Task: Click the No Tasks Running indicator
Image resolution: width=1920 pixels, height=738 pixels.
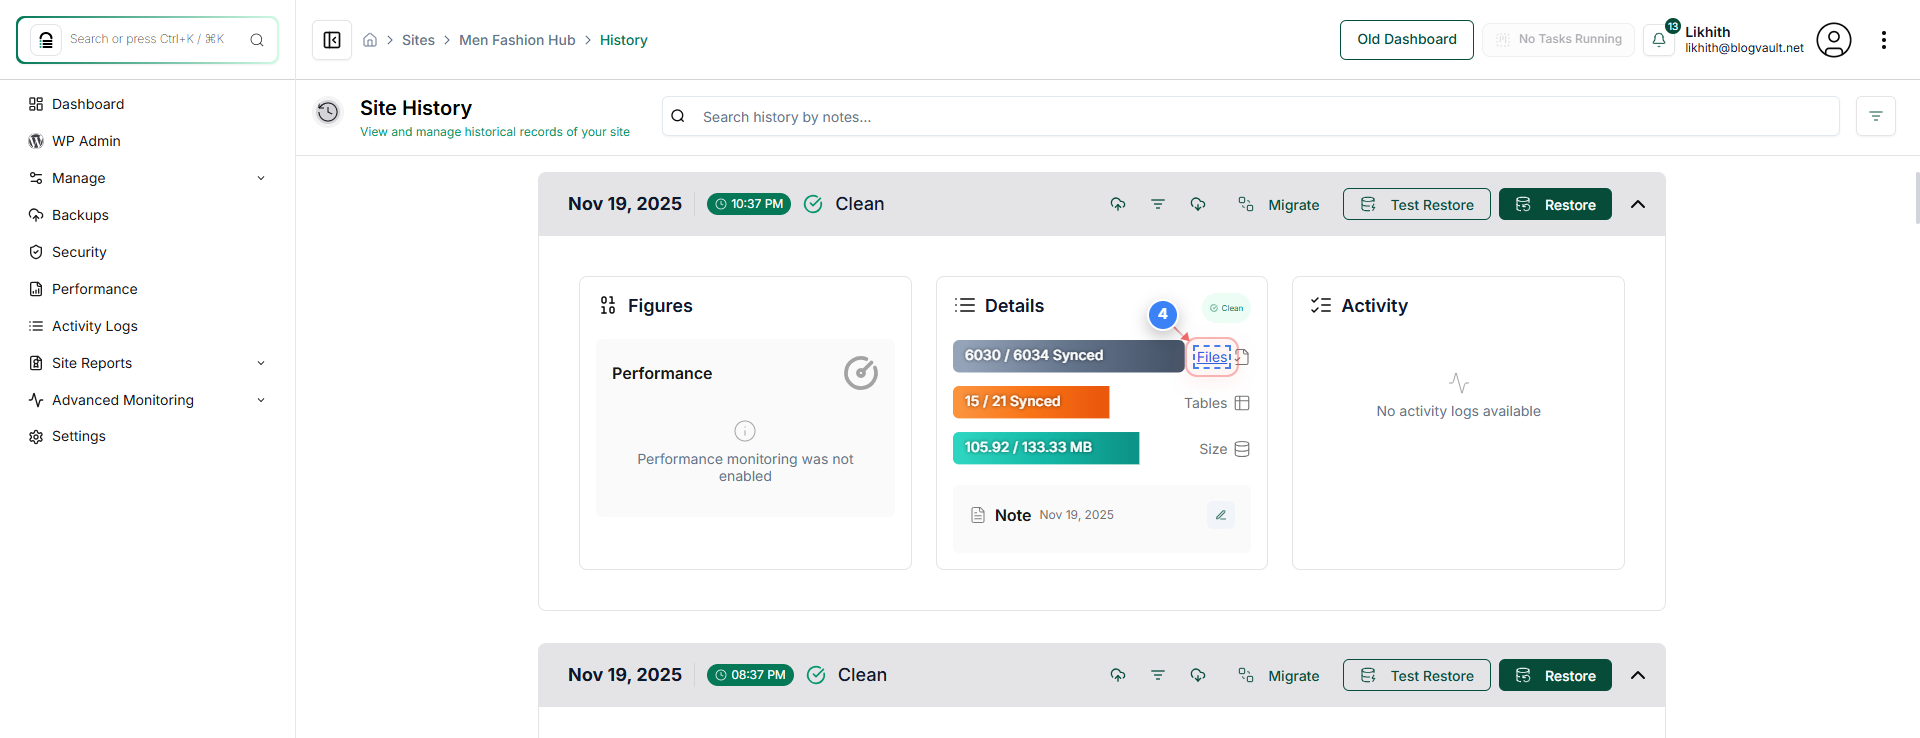Action: coord(1558,40)
